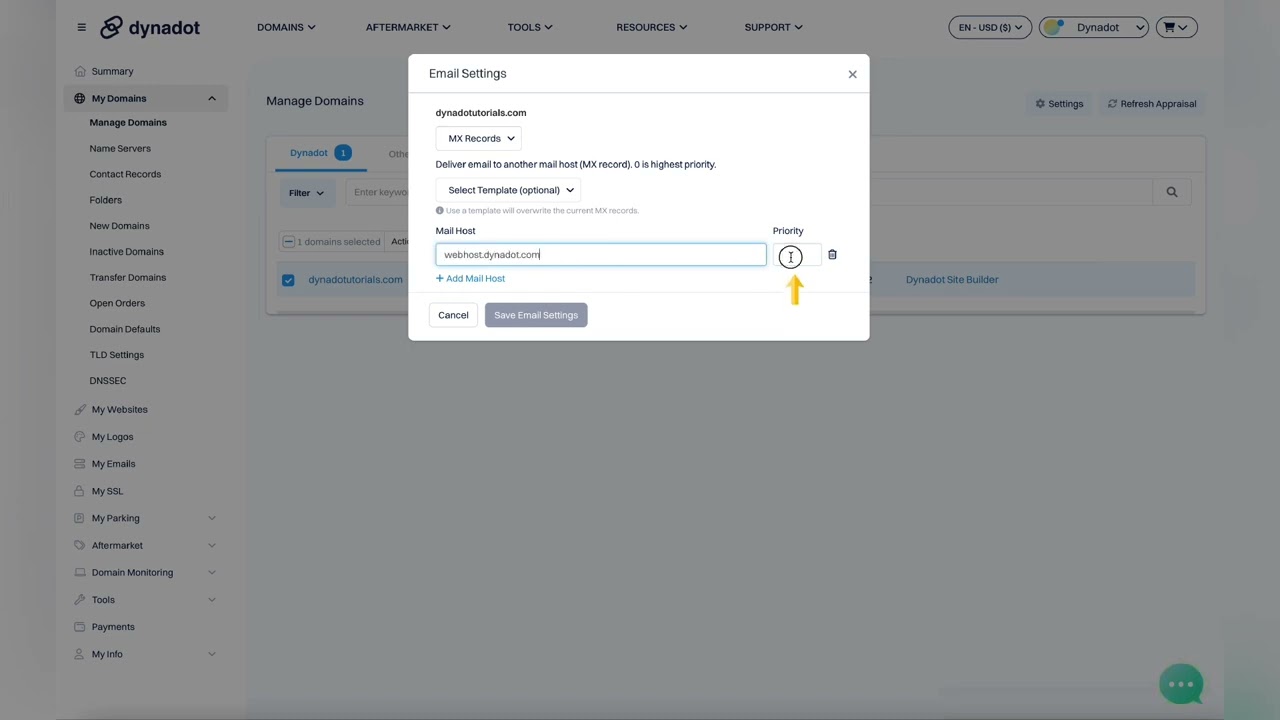Image resolution: width=1280 pixels, height=720 pixels.
Task: Click the My Emails sidebar icon
Action: (x=80, y=464)
